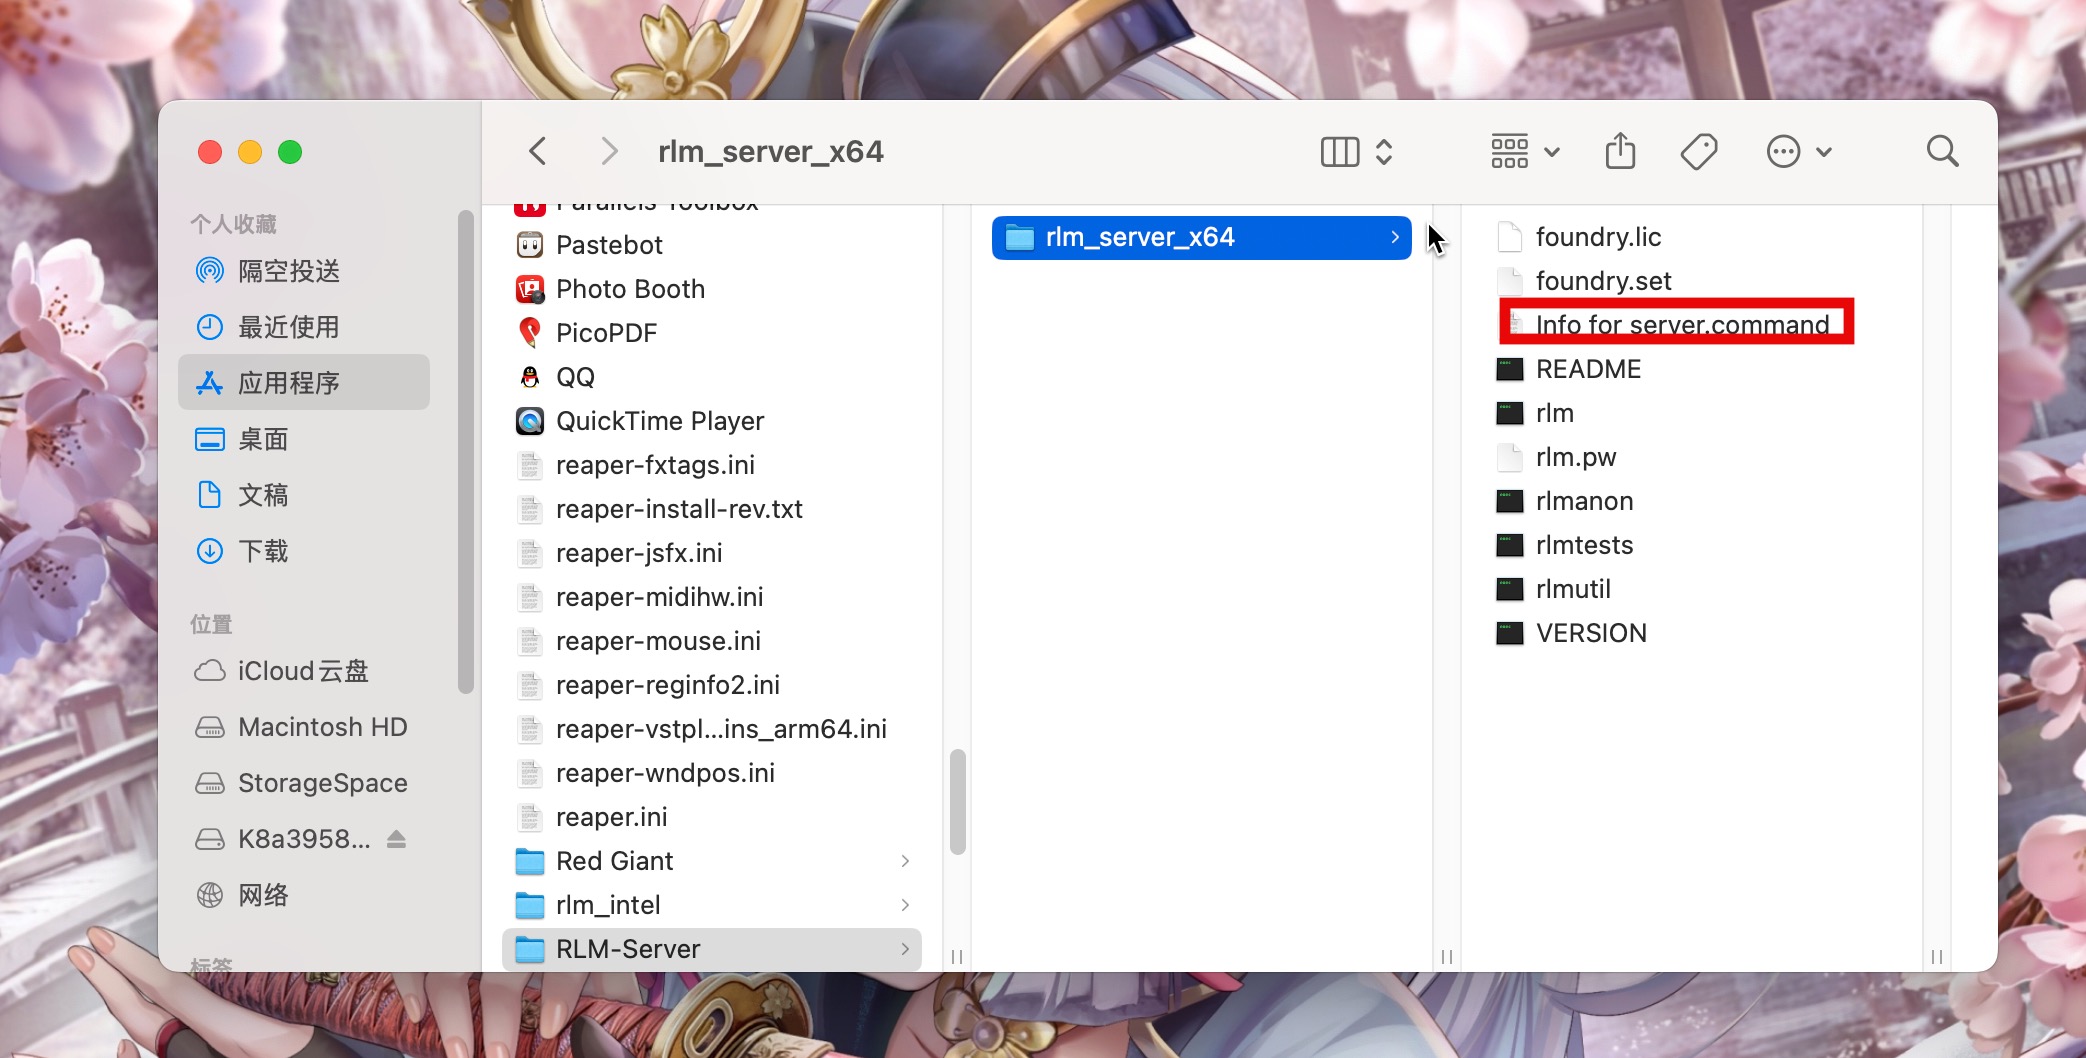2086x1058 pixels.
Task: Eject the K8a3958 drive
Action: pyautogui.click(x=396, y=839)
